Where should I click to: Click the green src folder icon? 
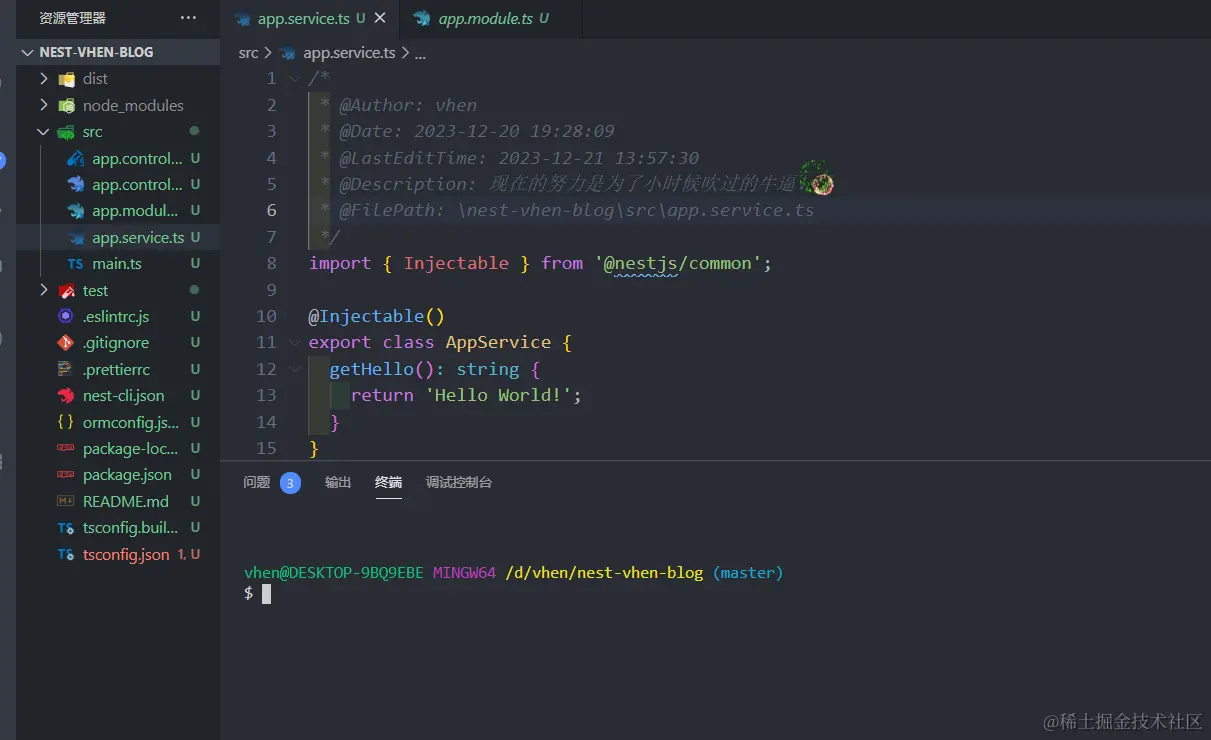coord(67,132)
